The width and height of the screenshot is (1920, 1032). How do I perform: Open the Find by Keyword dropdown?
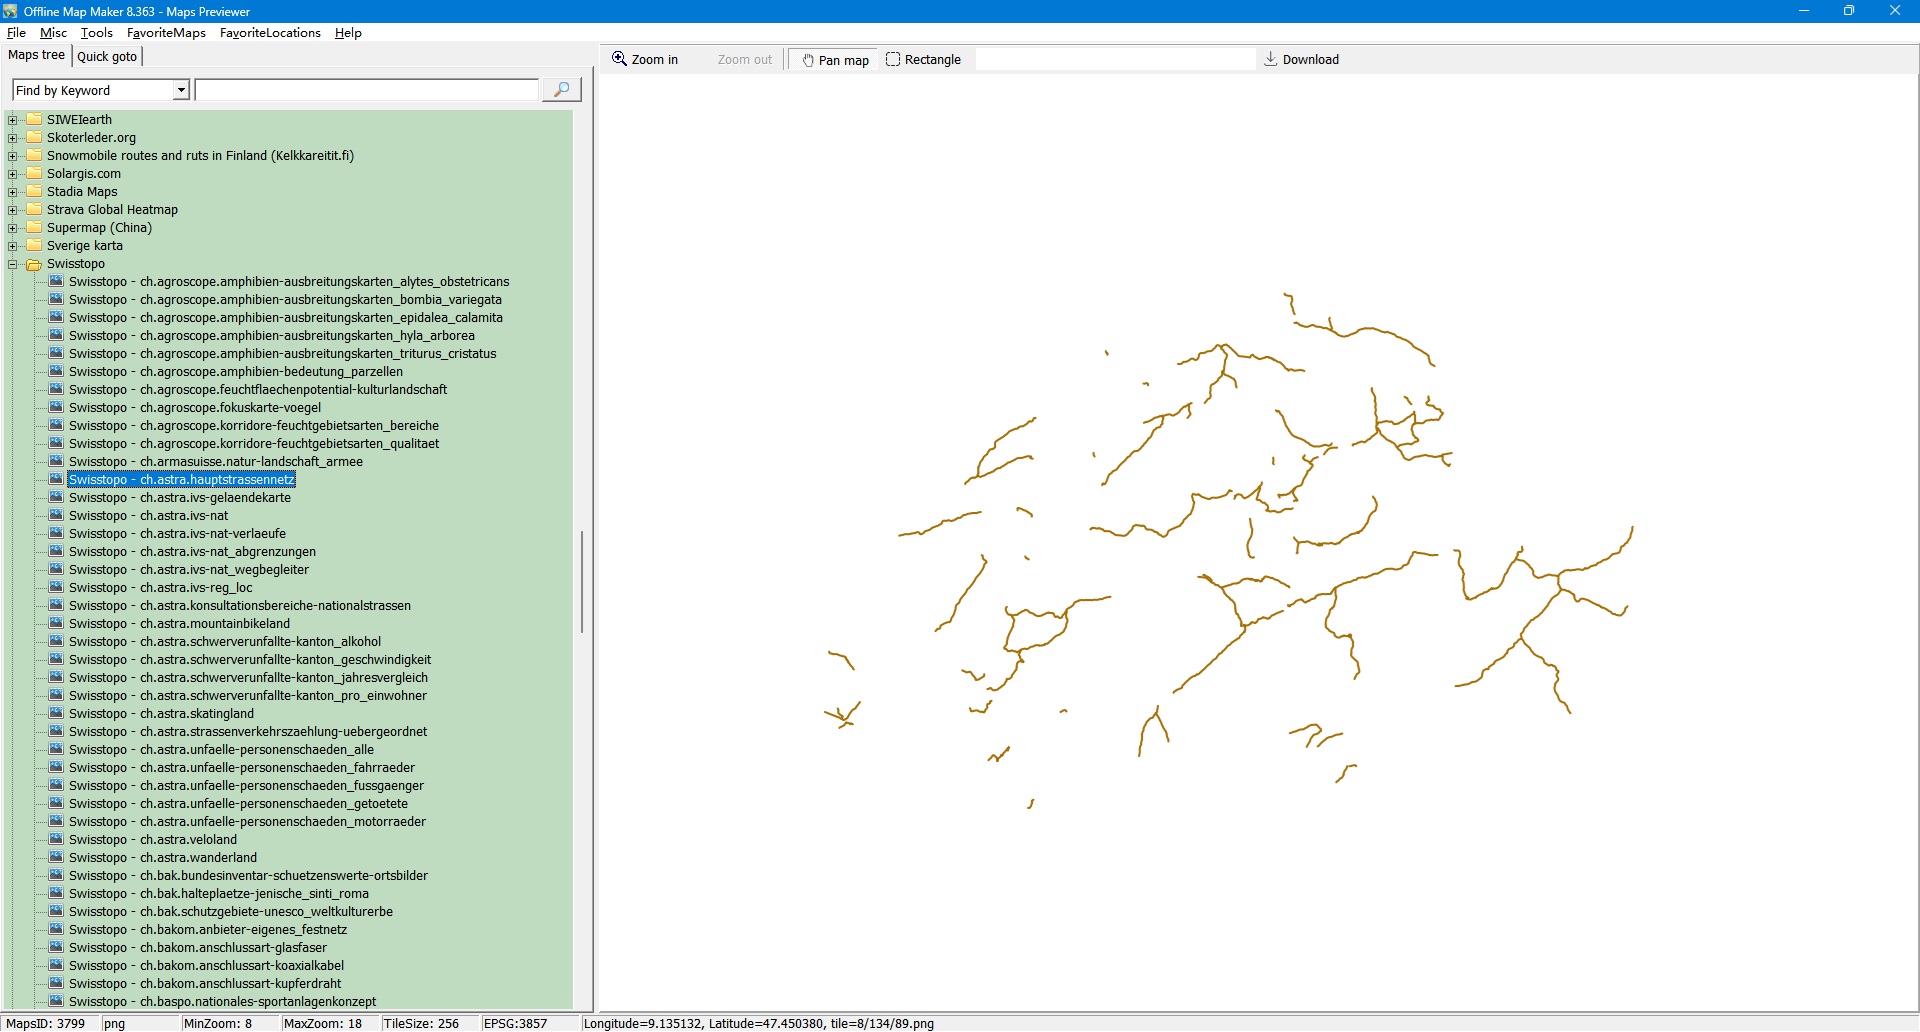tap(181, 90)
